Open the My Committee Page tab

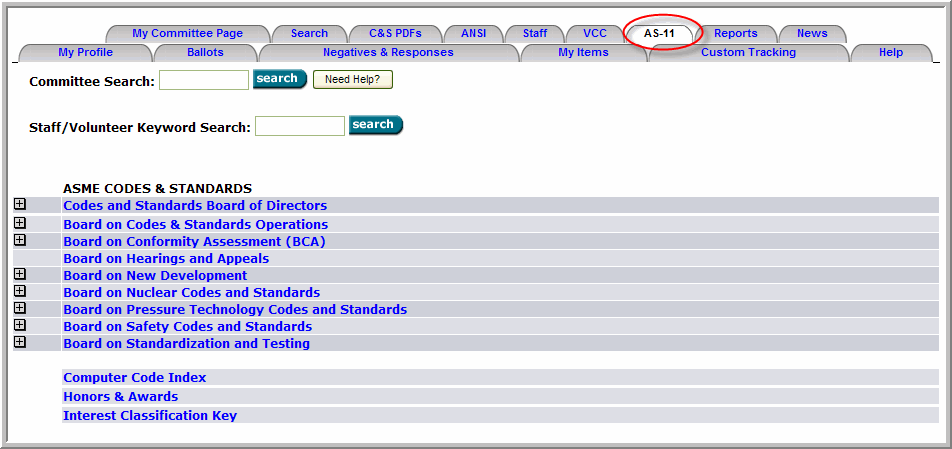[188, 34]
